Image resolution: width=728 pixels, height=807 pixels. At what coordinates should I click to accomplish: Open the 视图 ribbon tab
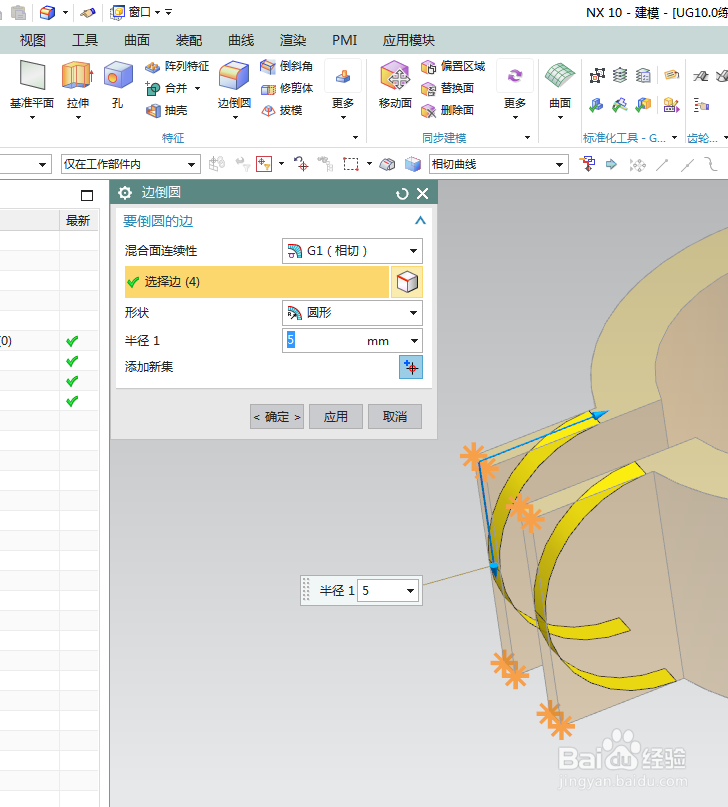[x=32, y=40]
